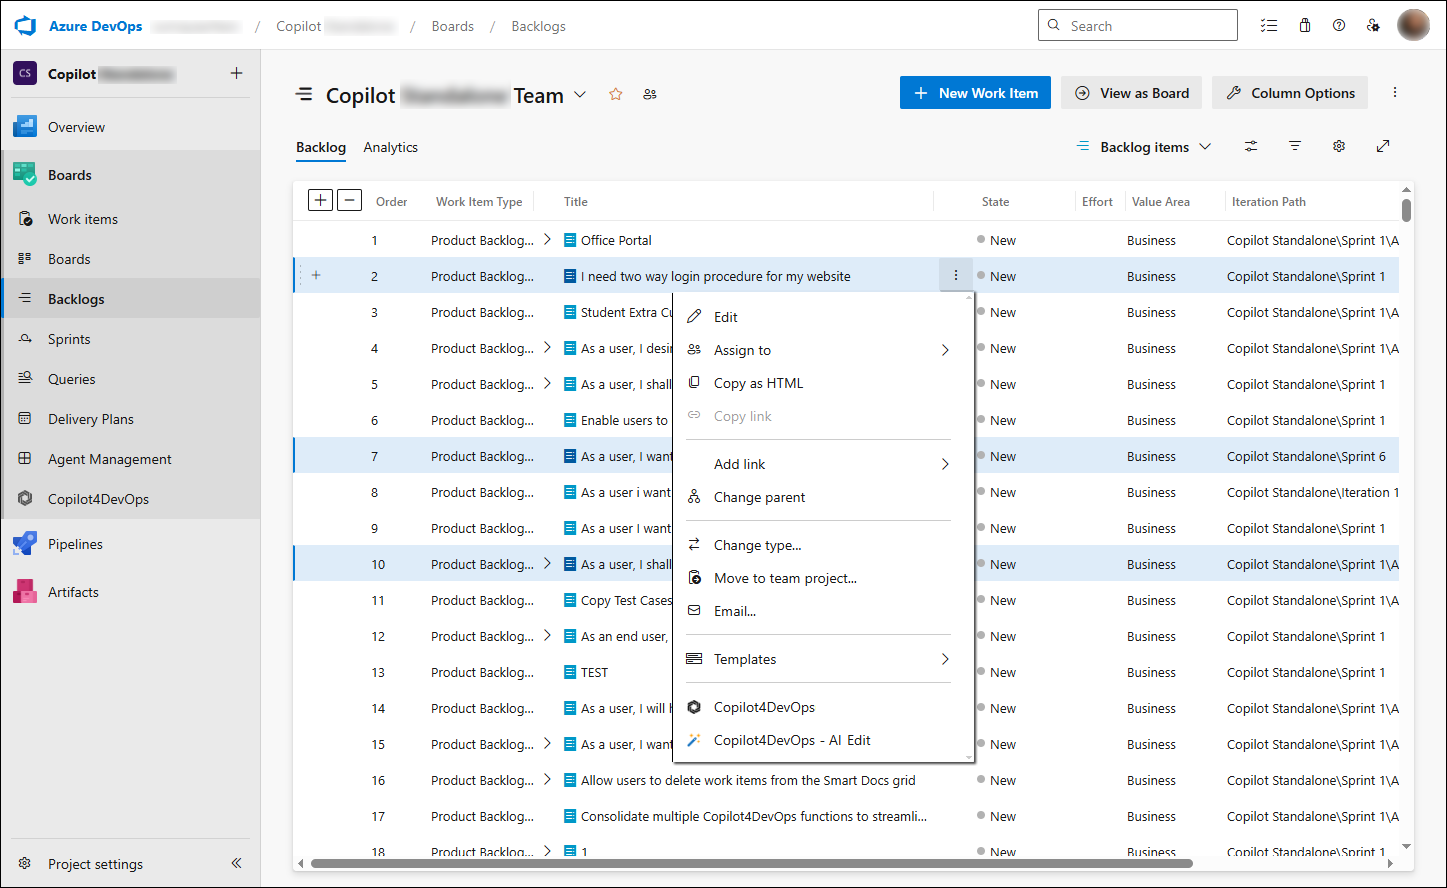Collapse the sidebar navigation
Image resolution: width=1447 pixels, height=888 pixels.
237,863
